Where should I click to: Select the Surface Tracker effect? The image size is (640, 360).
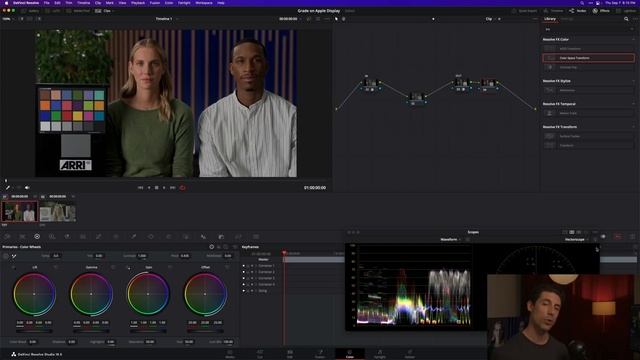pos(589,136)
